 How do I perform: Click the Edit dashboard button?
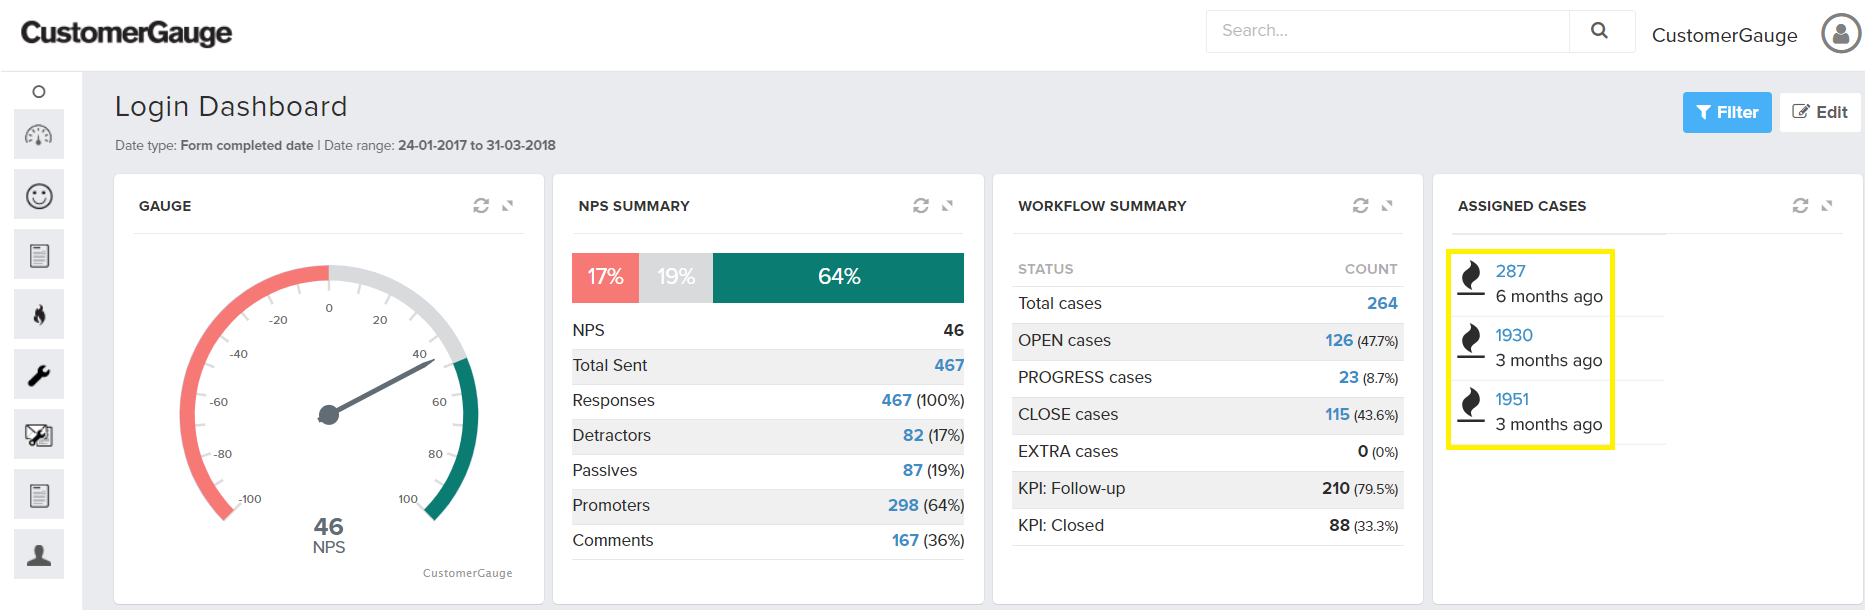pos(1820,112)
